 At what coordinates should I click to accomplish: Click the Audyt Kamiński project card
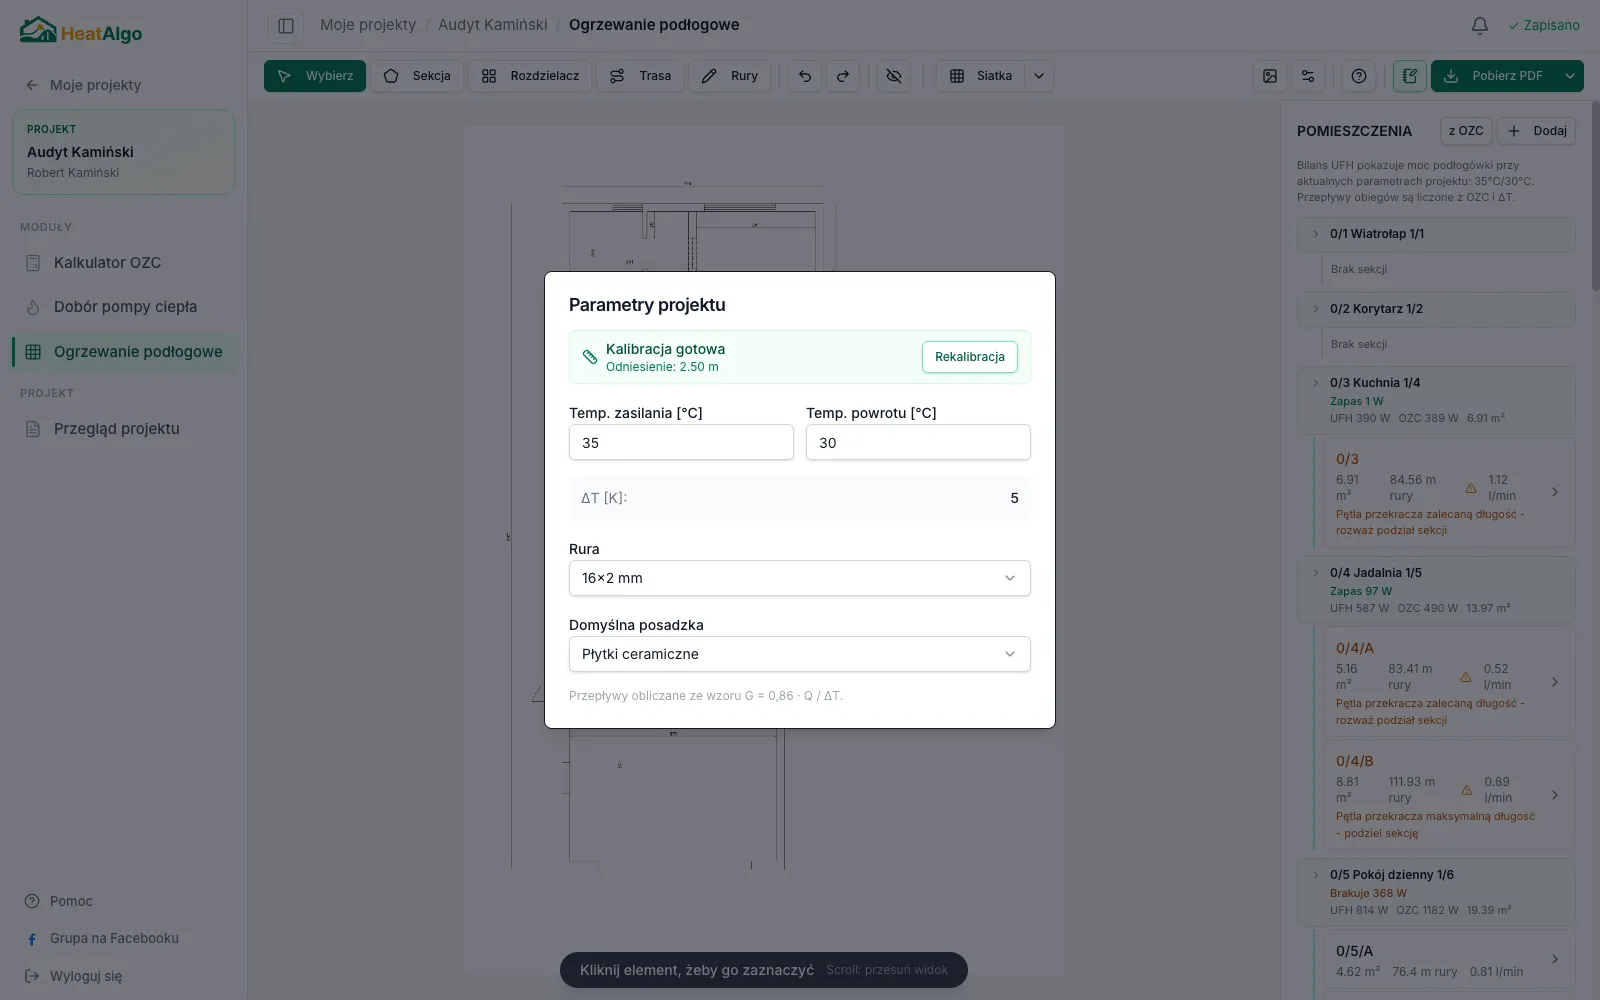(124, 152)
